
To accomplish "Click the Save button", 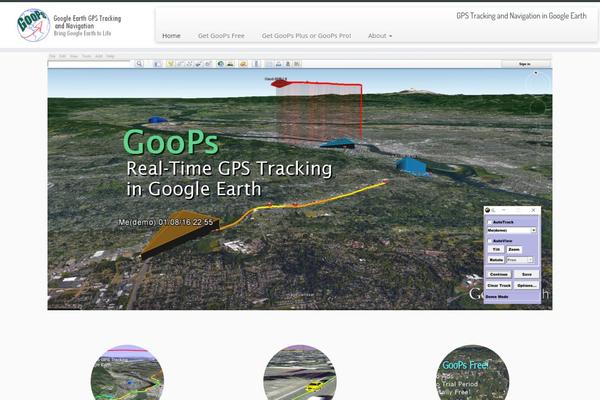I will pyautogui.click(x=527, y=274).
